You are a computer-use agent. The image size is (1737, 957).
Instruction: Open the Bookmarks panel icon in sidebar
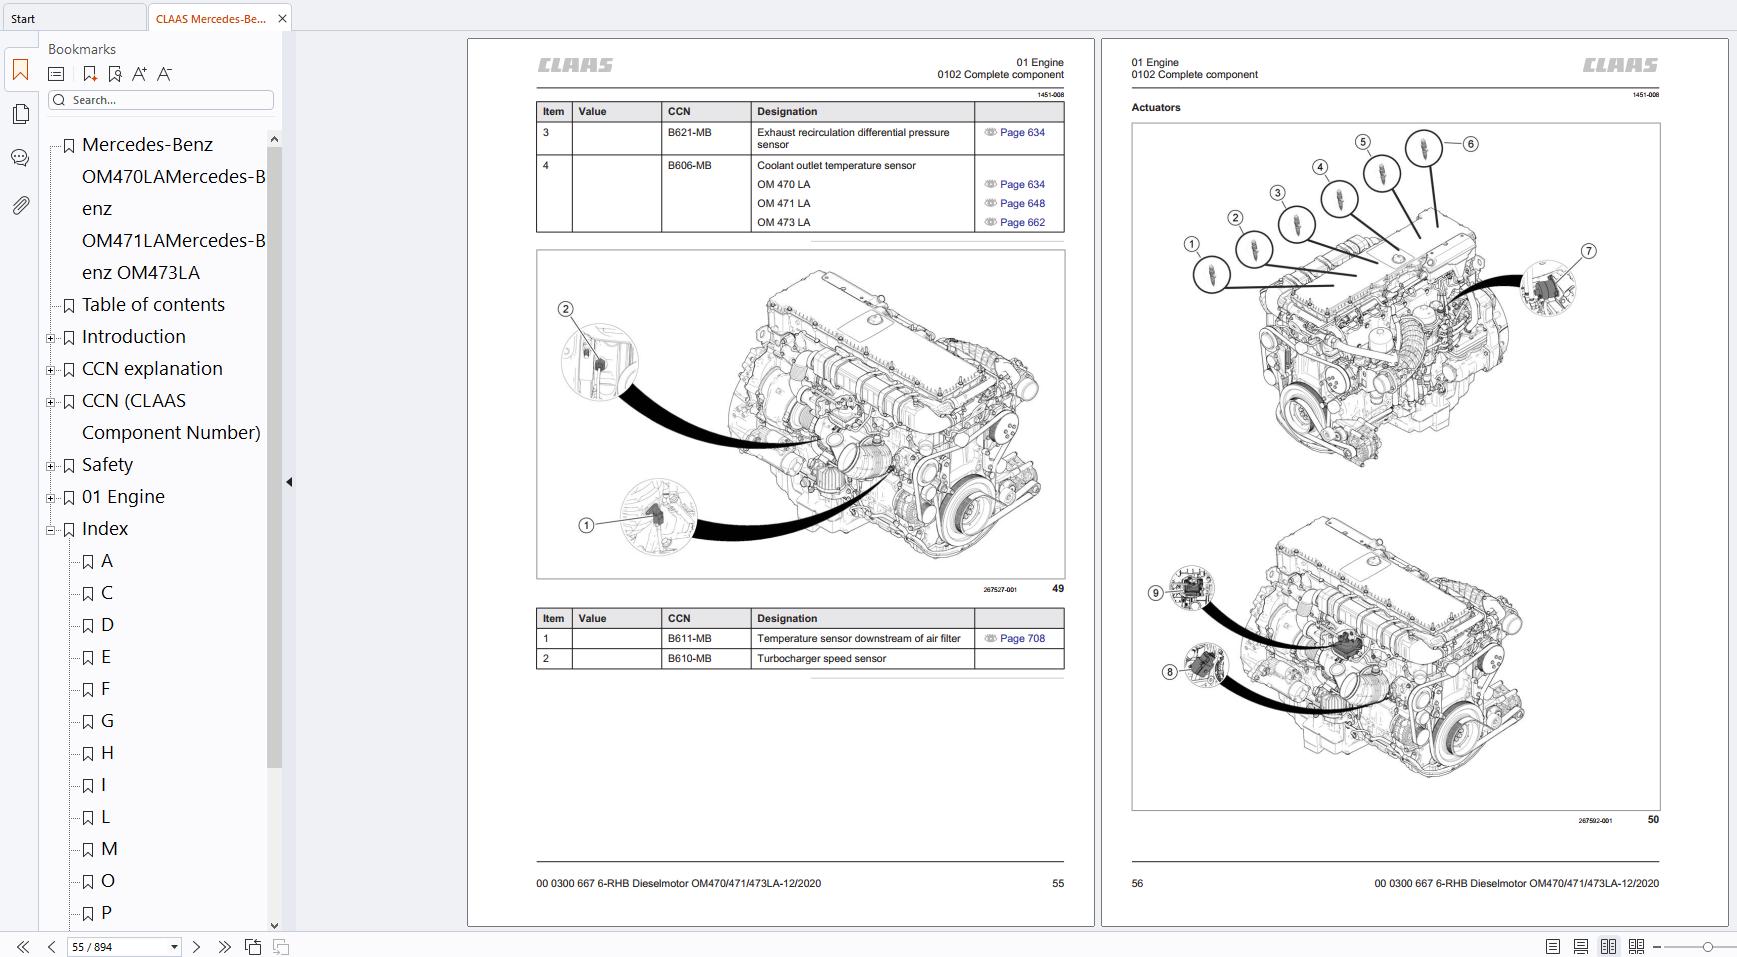[x=20, y=70]
